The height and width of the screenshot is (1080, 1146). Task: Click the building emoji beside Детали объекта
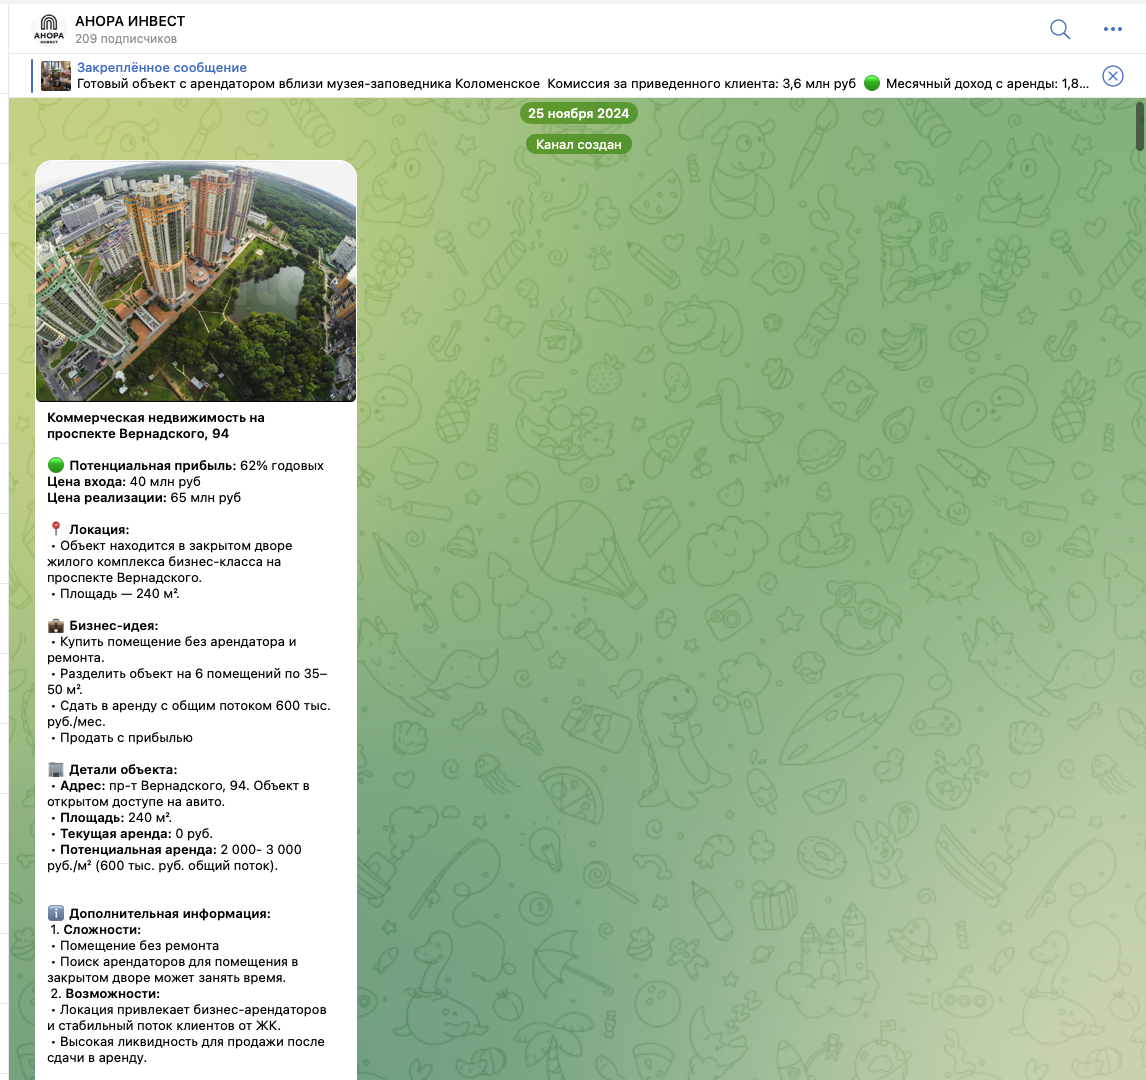pyautogui.click(x=56, y=770)
